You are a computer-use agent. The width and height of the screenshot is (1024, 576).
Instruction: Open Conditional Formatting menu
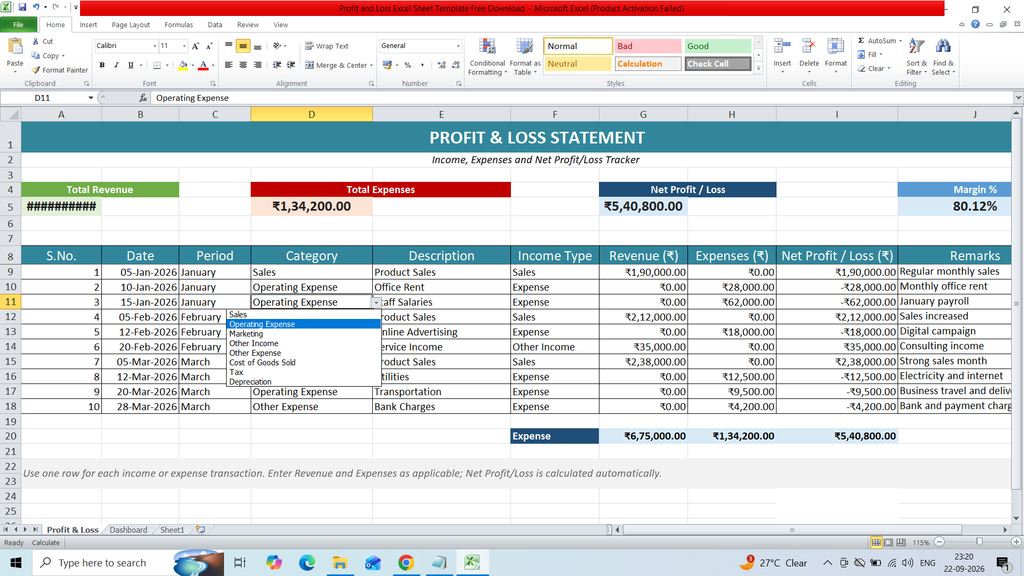pyautogui.click(x=487, y=57)
